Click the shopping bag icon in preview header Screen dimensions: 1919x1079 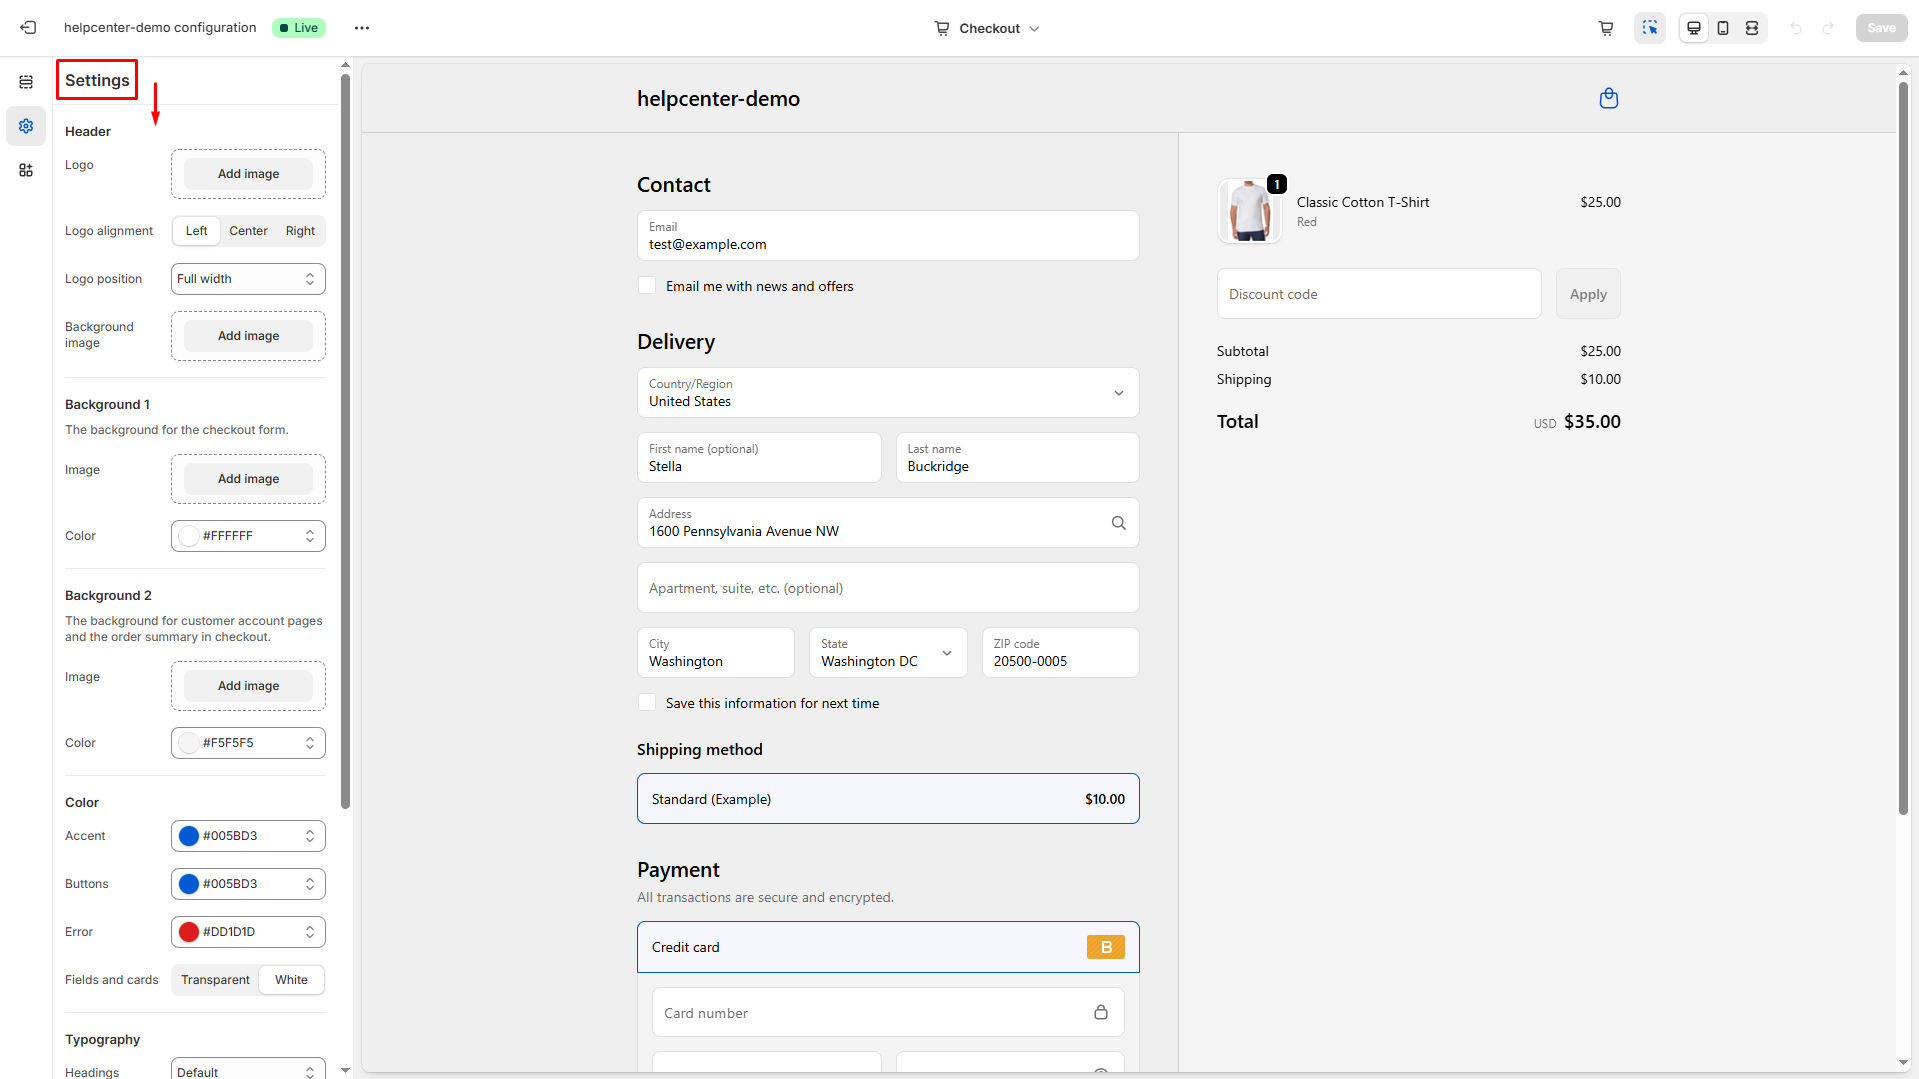[x=1608, y=98]
